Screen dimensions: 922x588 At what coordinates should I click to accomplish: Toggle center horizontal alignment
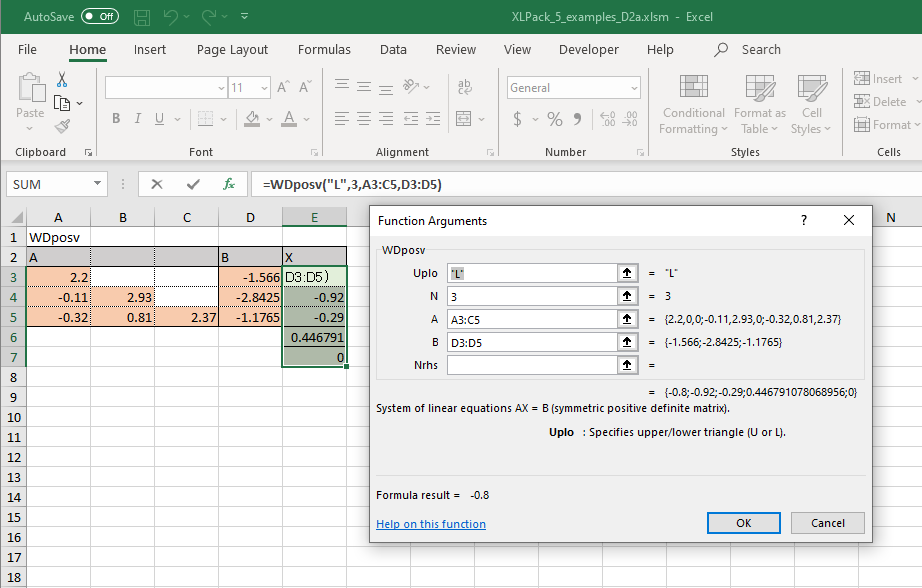point(364,119)
